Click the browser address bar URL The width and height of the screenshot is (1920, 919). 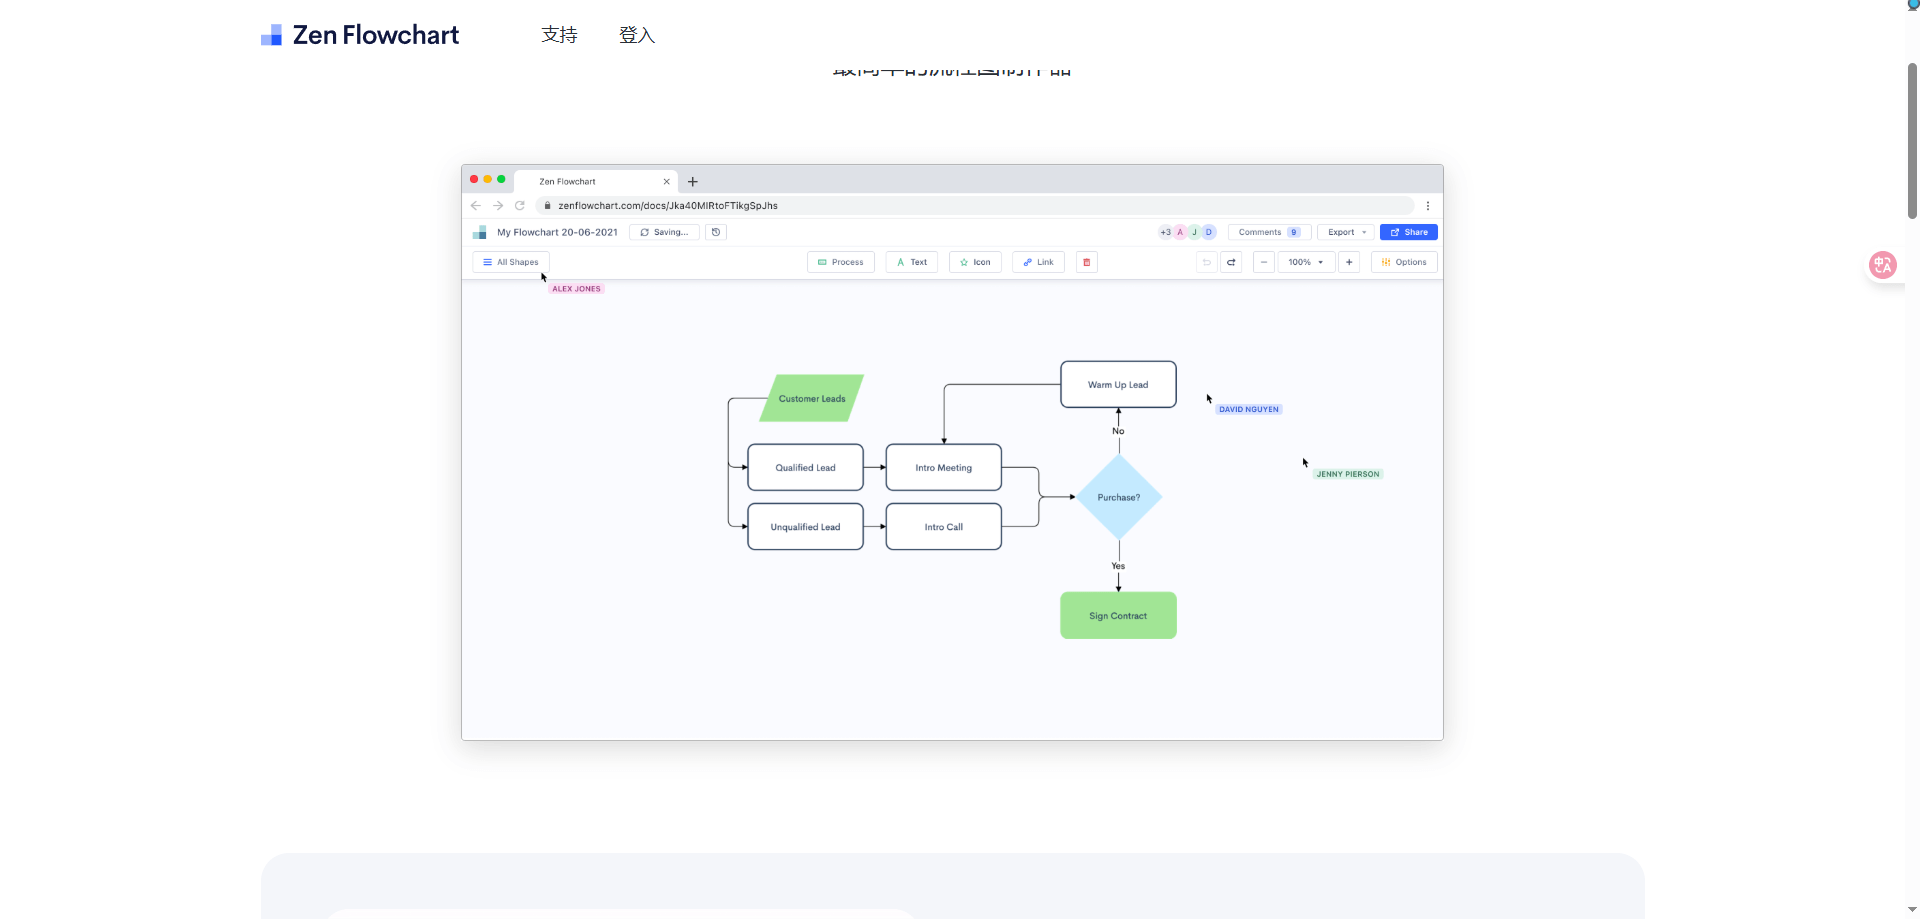[667, 206]
